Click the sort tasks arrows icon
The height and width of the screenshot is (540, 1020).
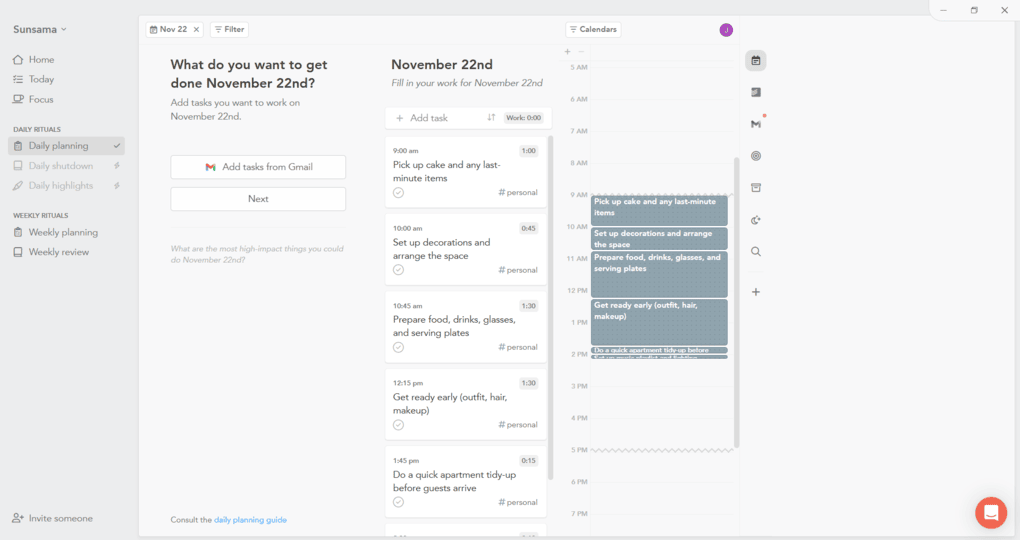coord(491,118)
